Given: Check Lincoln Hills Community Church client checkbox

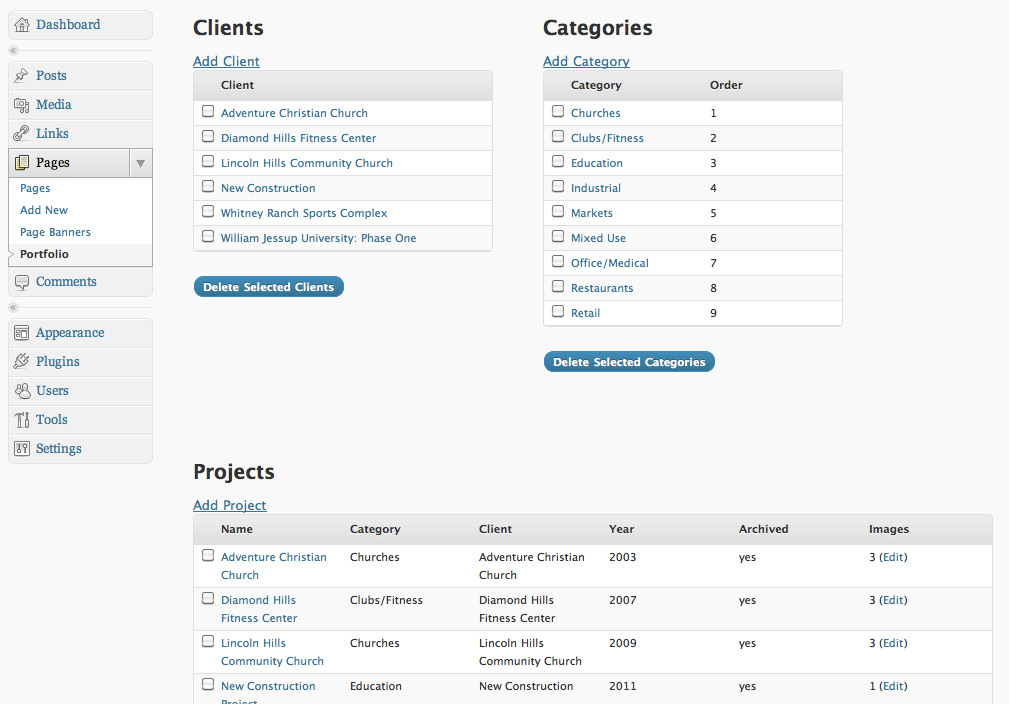Looking at the screenshot, I should click(208, 161).
